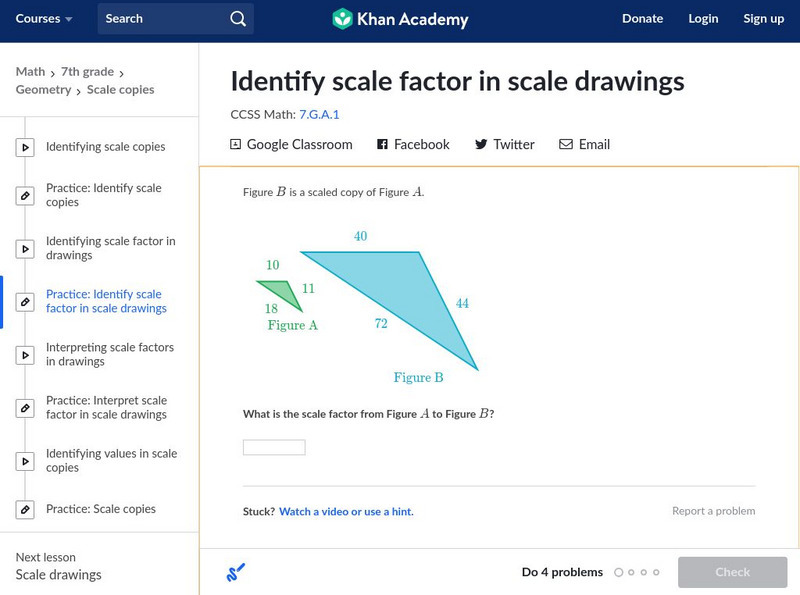Click the search magnifier icon
This screenshot has width=800, height=595.
(237, 19)
